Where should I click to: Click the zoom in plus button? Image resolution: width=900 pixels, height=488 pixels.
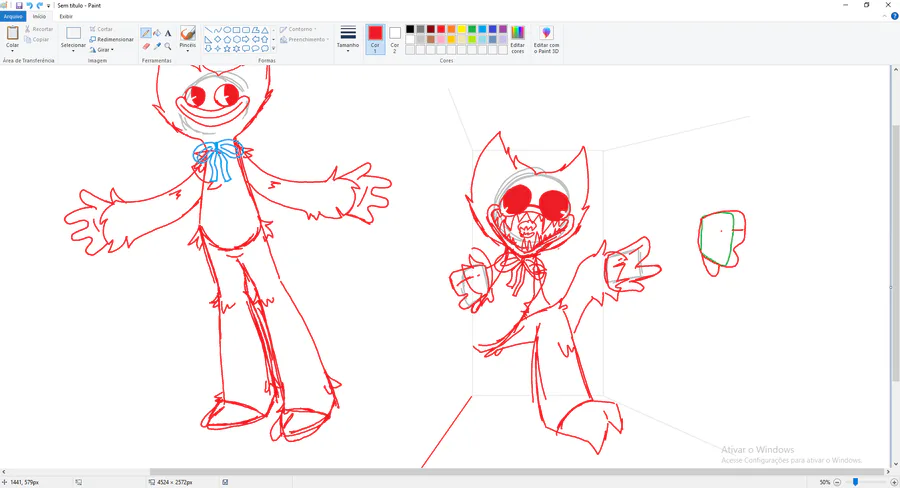click(894, 482)
